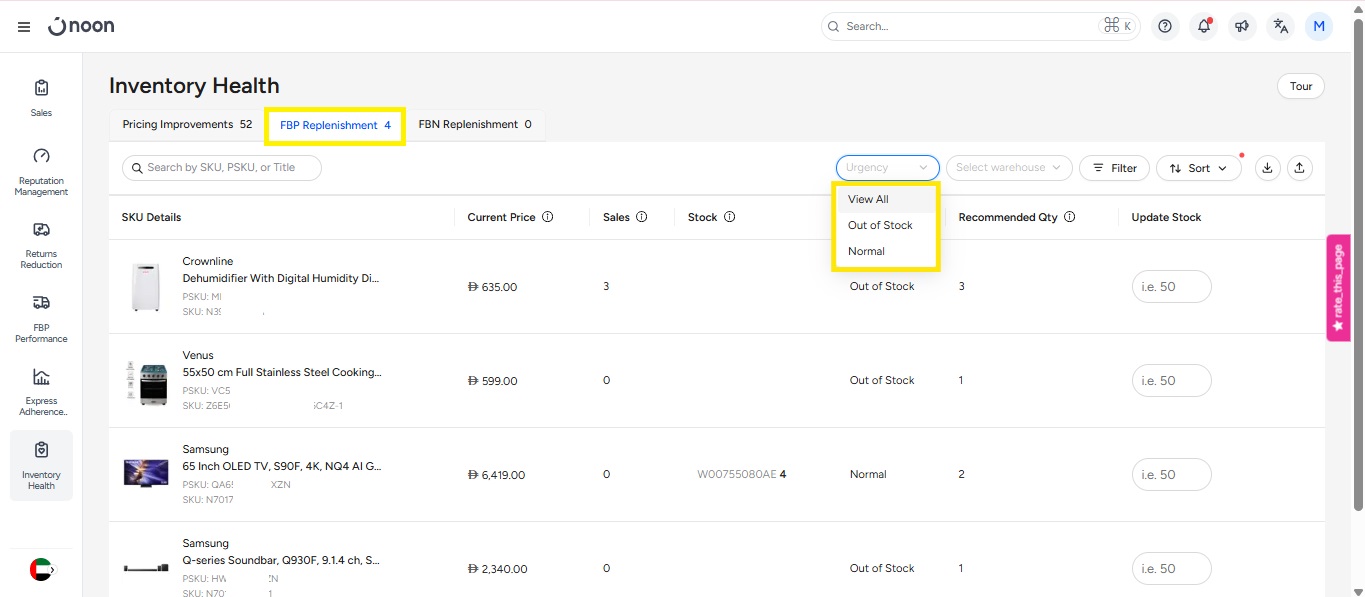Go to FBP Performance in sidebar

[x=41, y=318]
